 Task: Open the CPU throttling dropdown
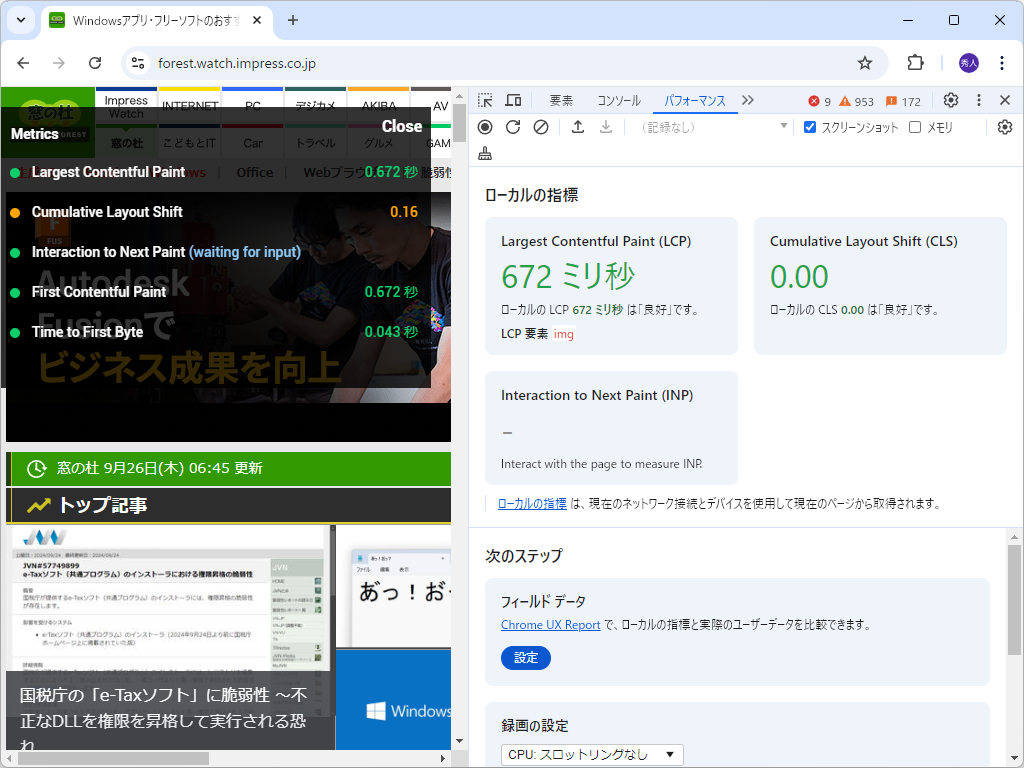pos(592,754)
